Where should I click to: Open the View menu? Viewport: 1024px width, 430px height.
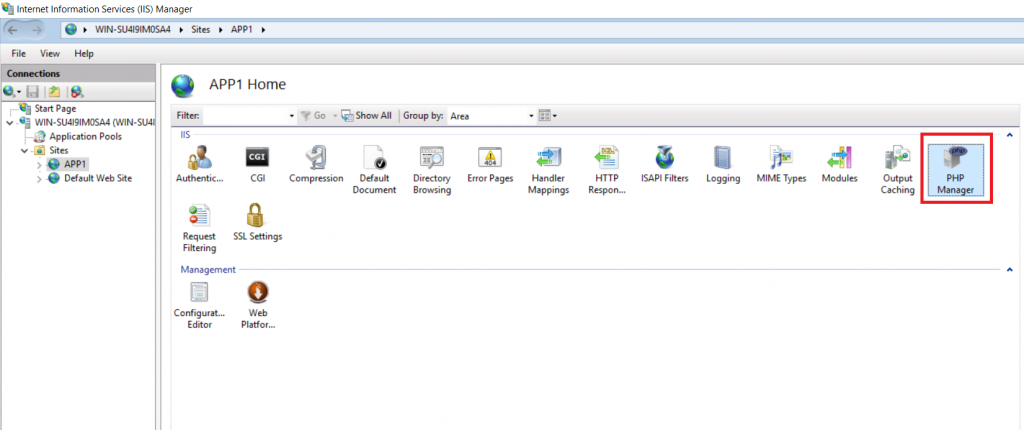click(50, 54)
